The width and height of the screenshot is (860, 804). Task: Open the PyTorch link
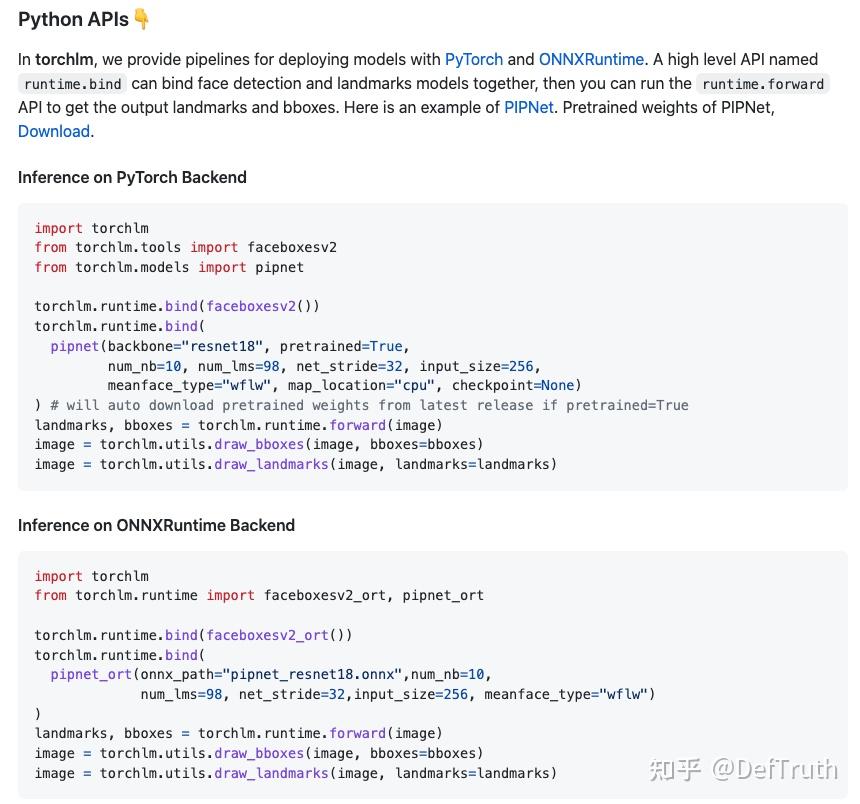click(474, 59)
